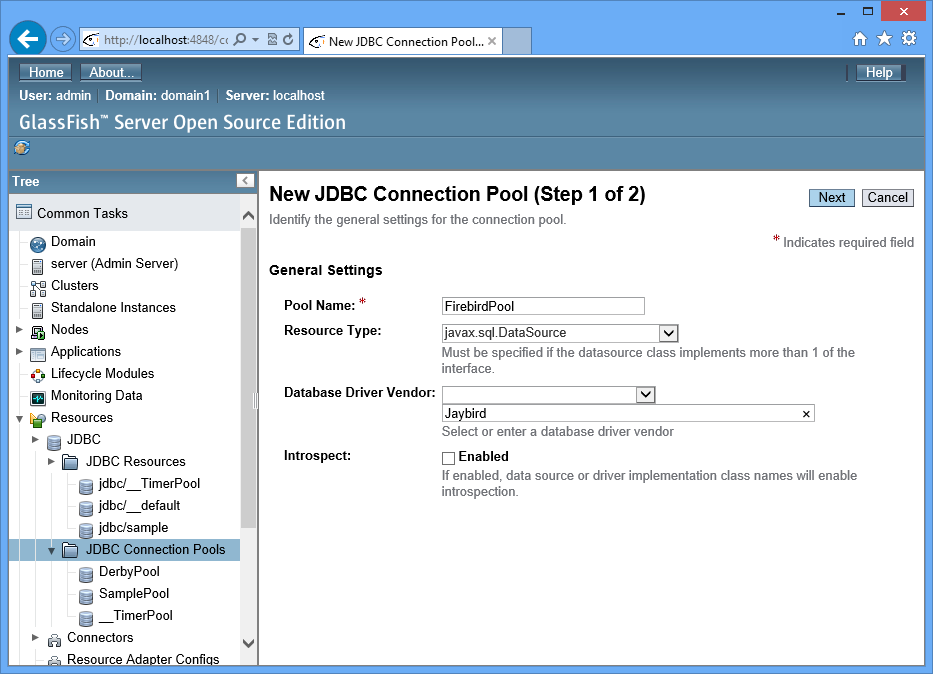The width and height of the screenshot is (933, 674).
Task: Open Common Tasks in the tree
Action: [82, 213]
